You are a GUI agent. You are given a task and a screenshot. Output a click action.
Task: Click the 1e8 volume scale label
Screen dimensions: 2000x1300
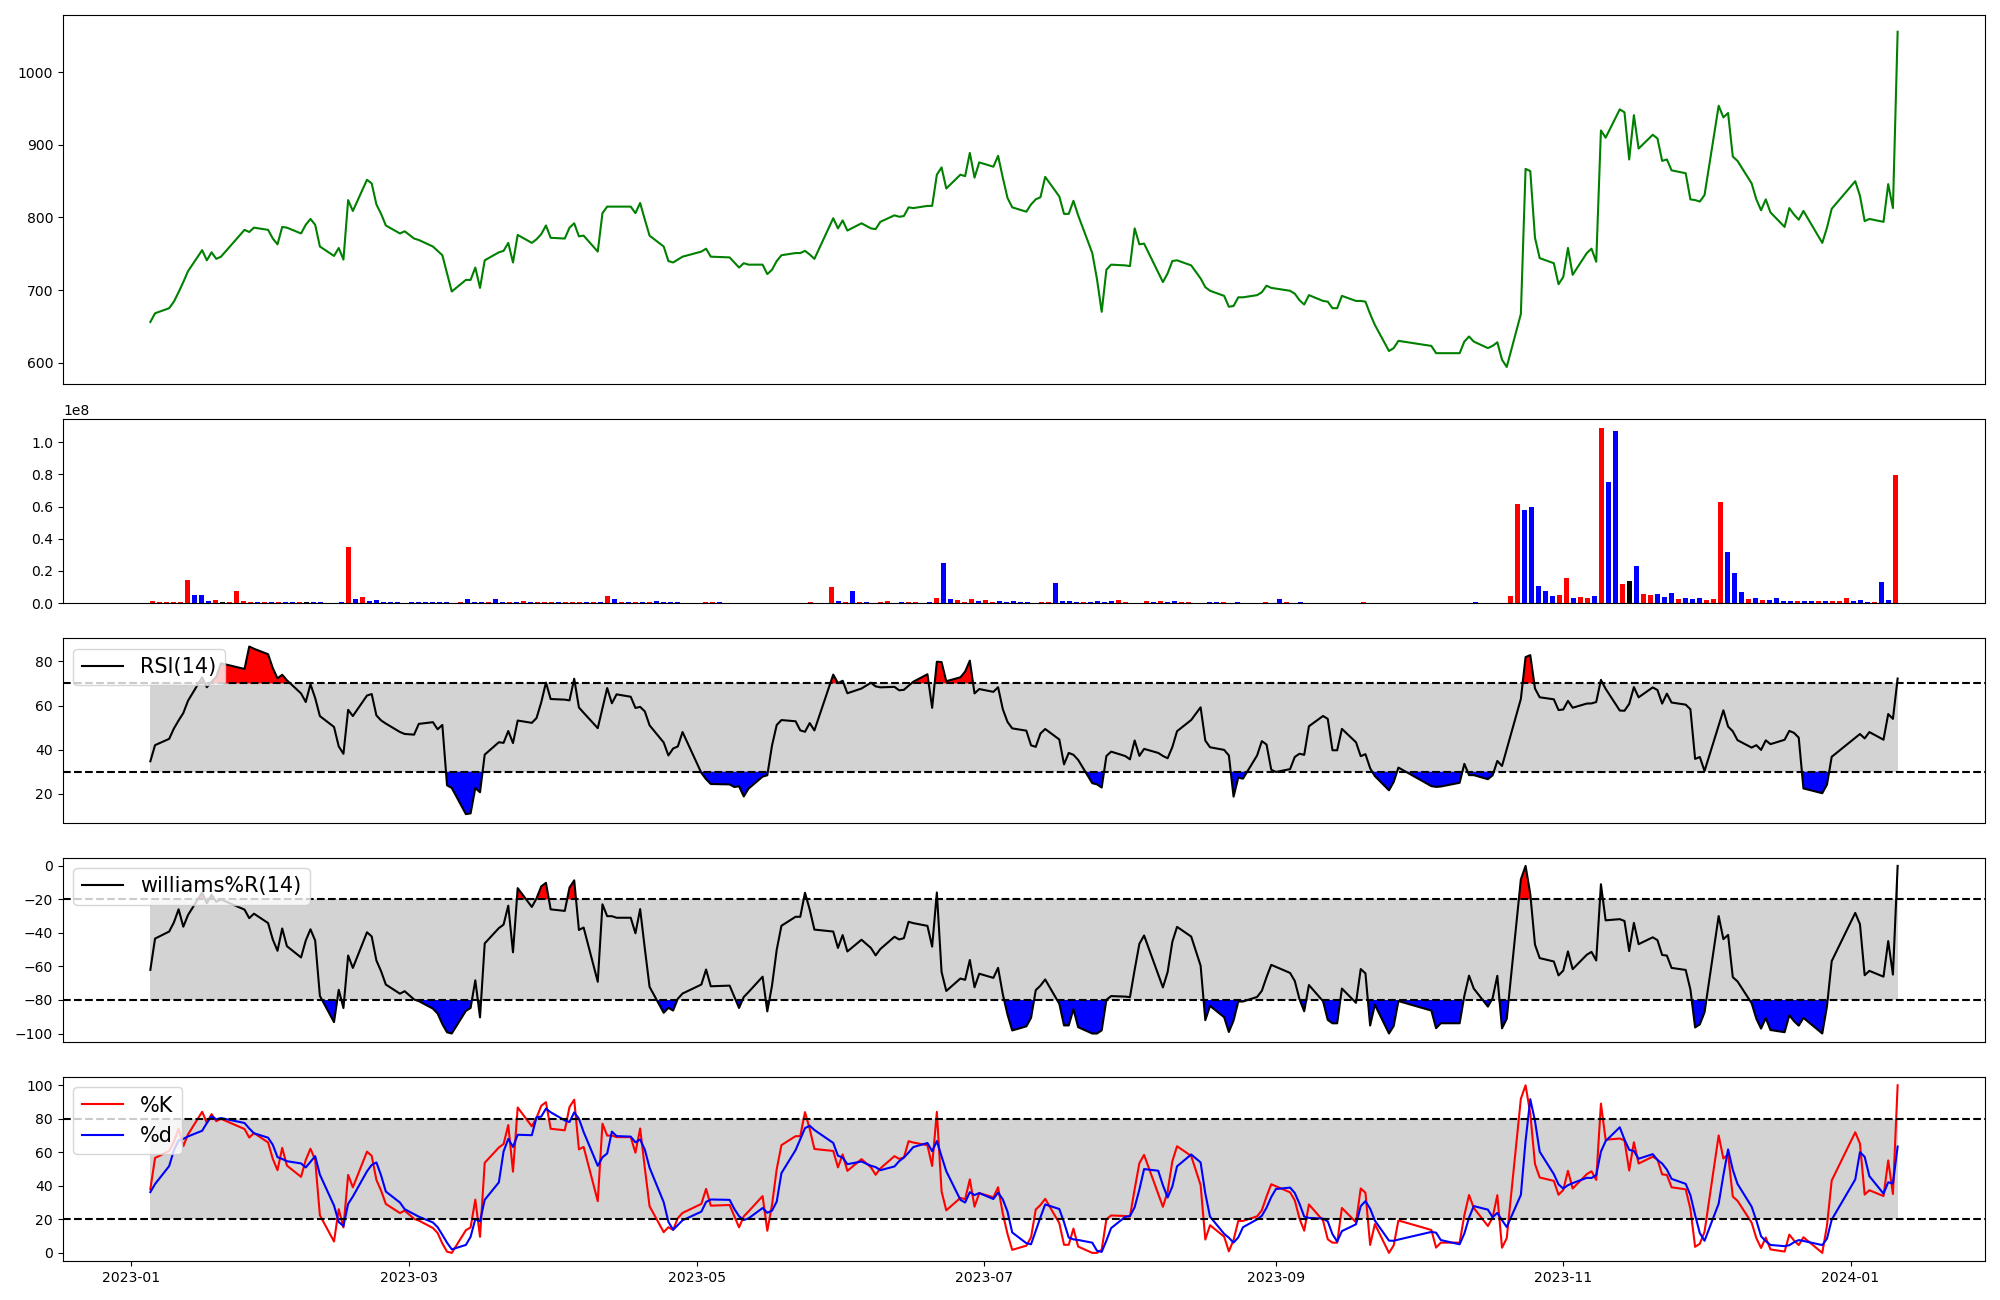click(77, 411)
